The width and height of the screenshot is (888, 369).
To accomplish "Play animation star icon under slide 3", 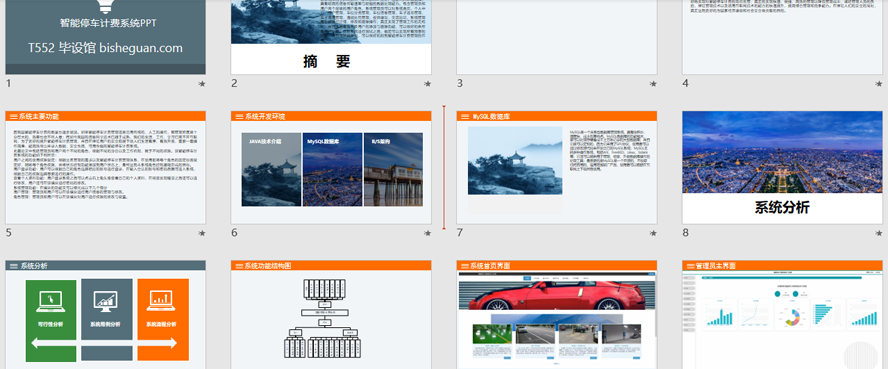I will pos(653,84).
